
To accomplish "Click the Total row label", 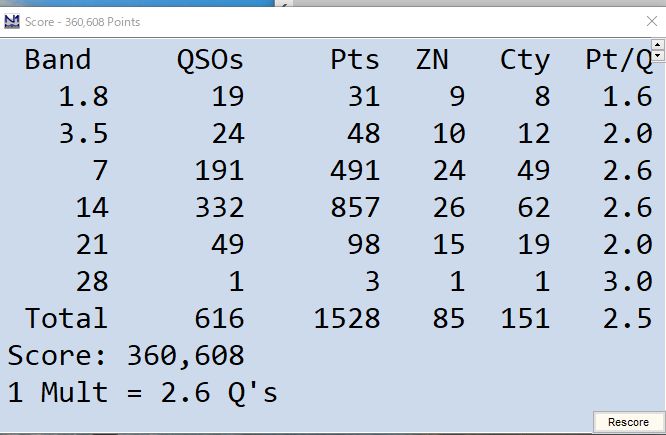I will 66,319.
